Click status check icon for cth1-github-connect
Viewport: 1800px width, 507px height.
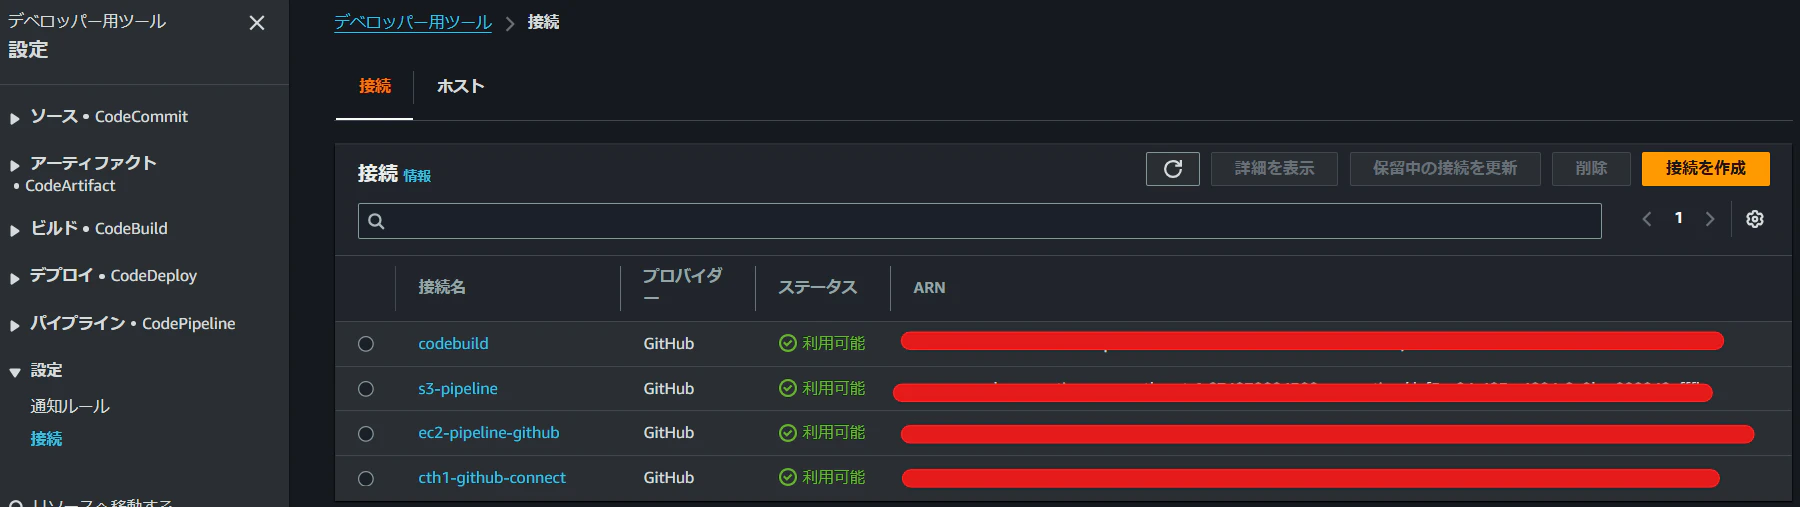(788, 478)
